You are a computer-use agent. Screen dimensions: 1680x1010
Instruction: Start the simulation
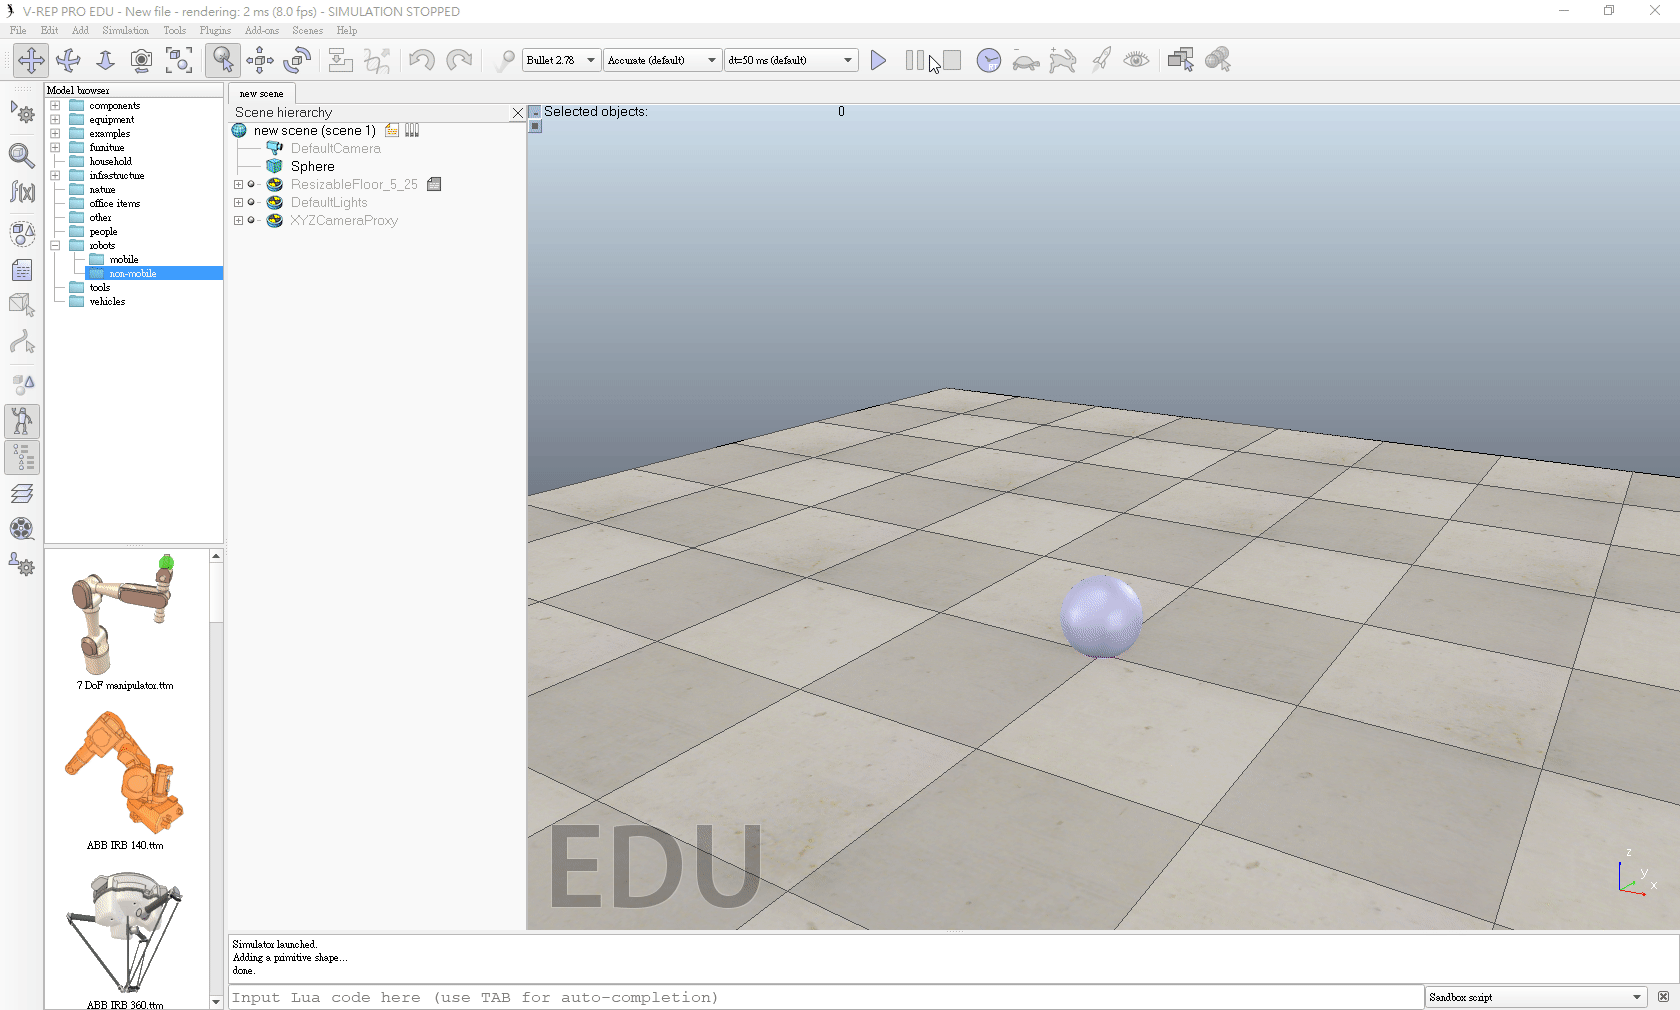click(x=878, y=60)
